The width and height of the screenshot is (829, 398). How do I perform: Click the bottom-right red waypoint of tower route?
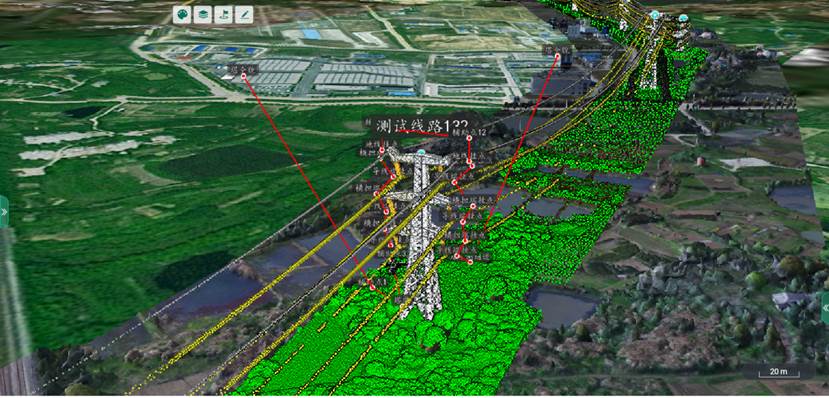(470, 262)
